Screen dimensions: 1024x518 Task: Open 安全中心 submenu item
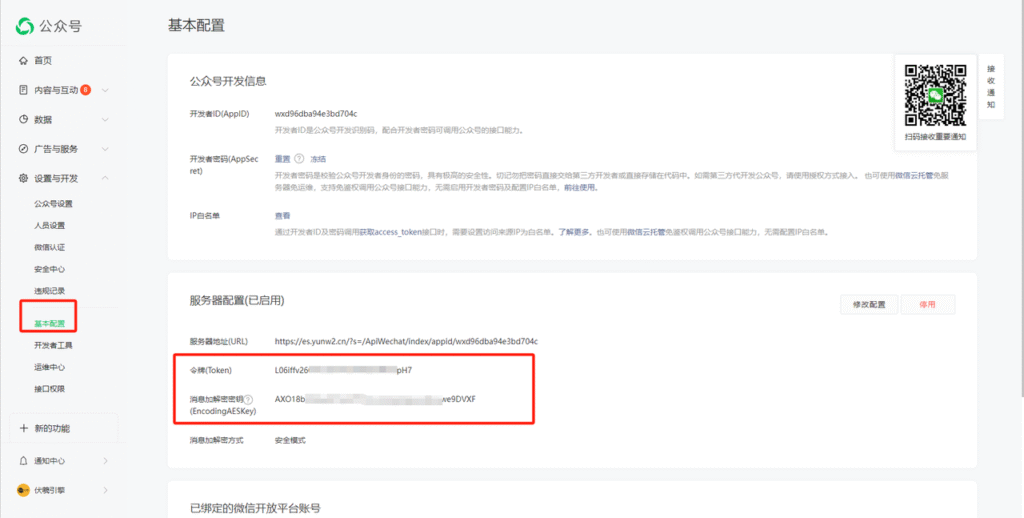click(50, 269)
